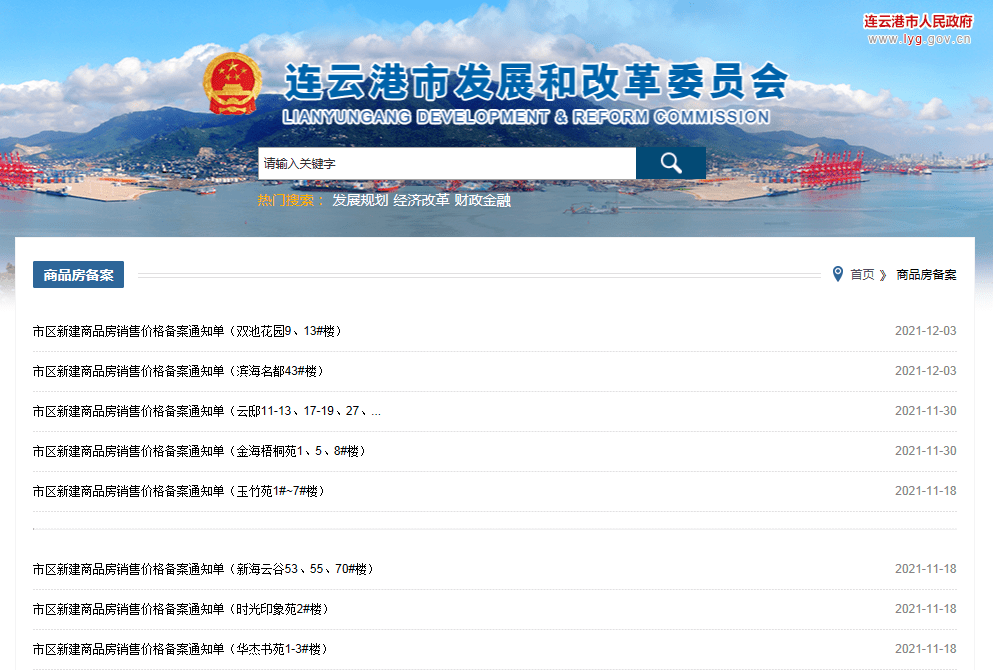The height and width of the screenshot is (670, 993).
Task: Click date 2021-11-18 on 华杰书苑 row
Action: 925,648
